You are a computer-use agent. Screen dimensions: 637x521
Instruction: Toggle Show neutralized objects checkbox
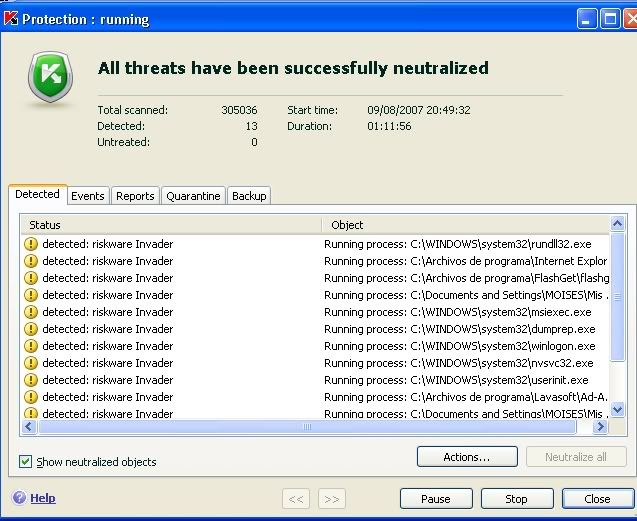tap(25, 461)
